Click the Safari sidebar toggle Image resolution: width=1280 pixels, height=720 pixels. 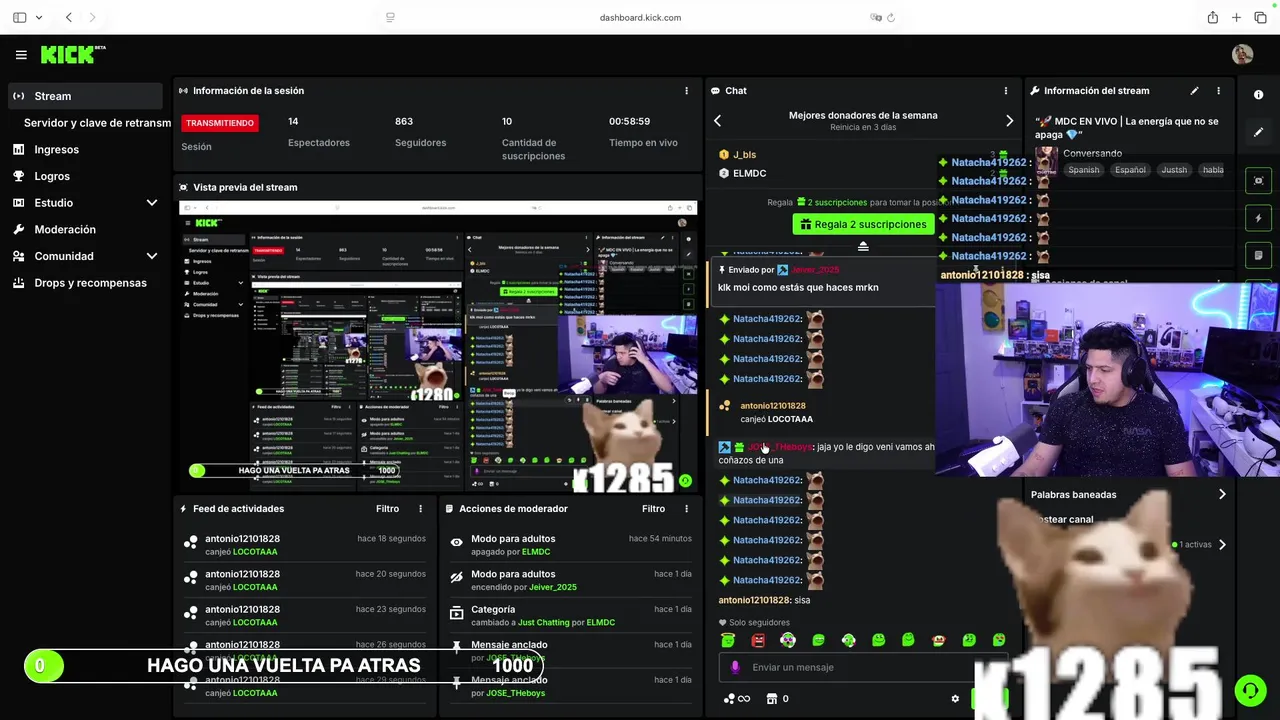click(x=20, y=17)
